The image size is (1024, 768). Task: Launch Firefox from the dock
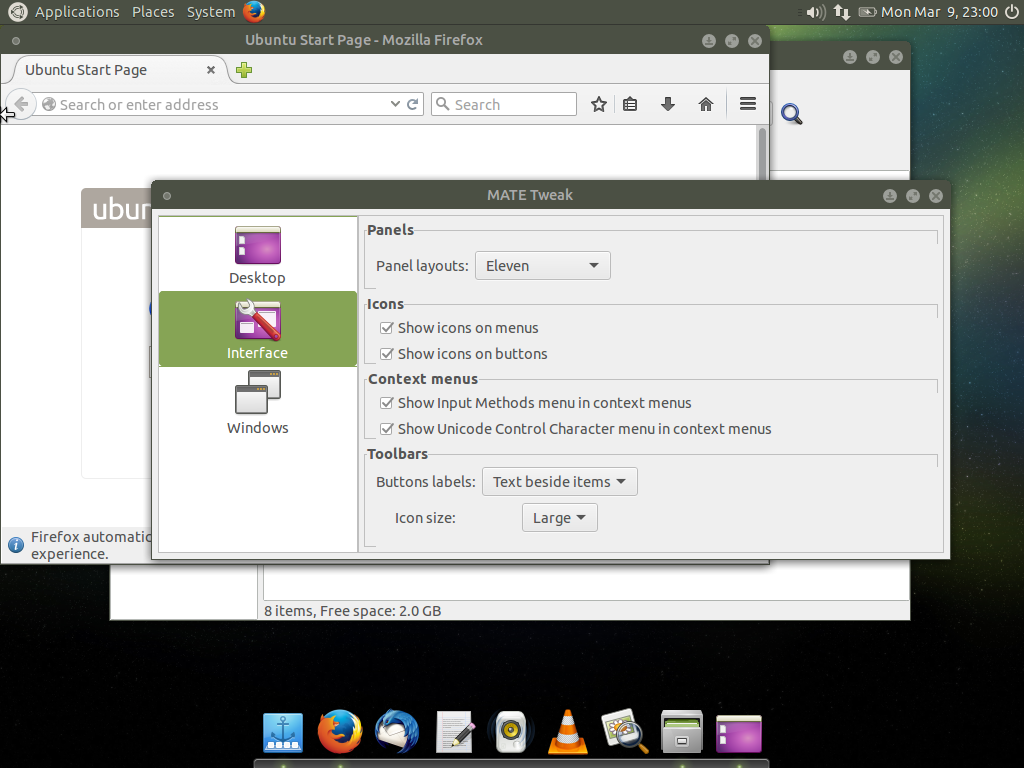[340, 731]
